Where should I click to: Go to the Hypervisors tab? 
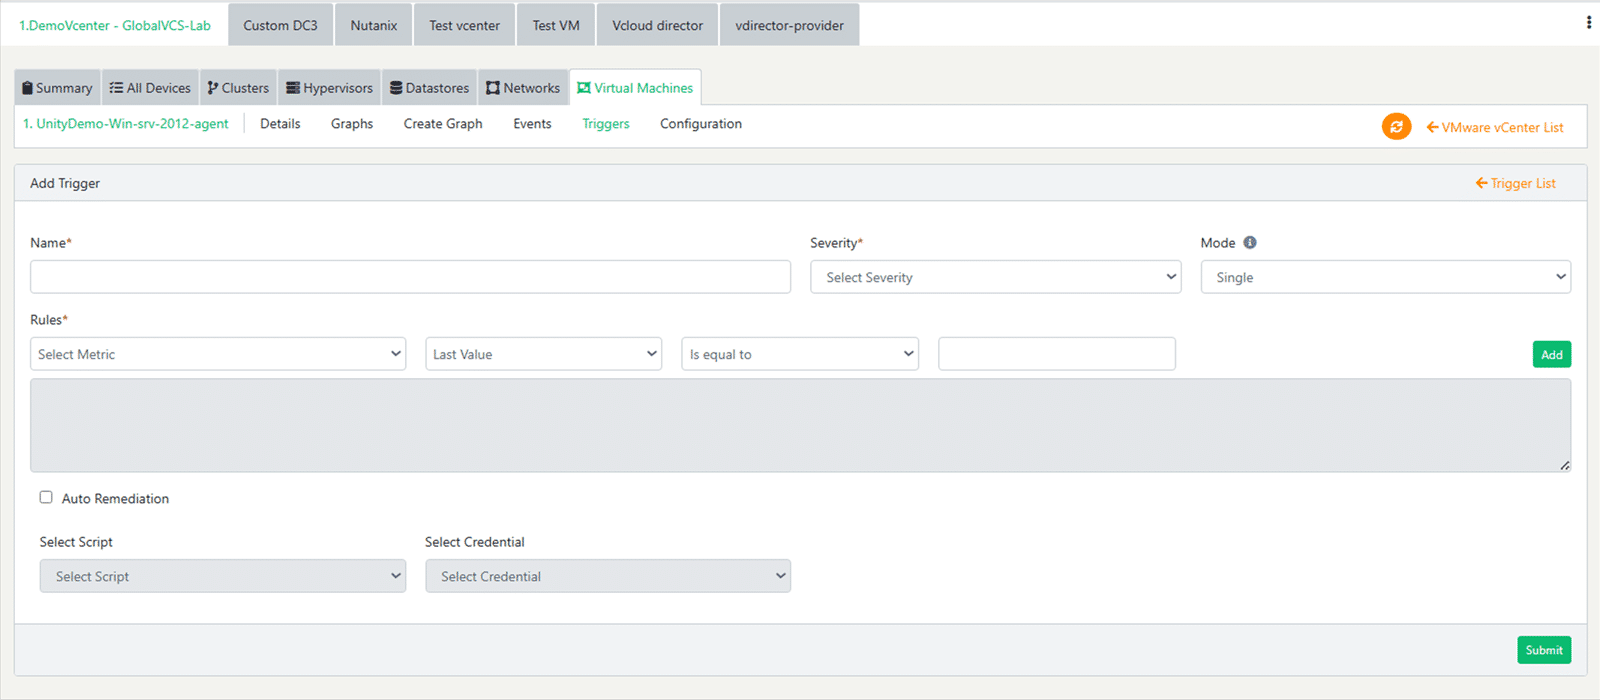[x=329, y=88]
